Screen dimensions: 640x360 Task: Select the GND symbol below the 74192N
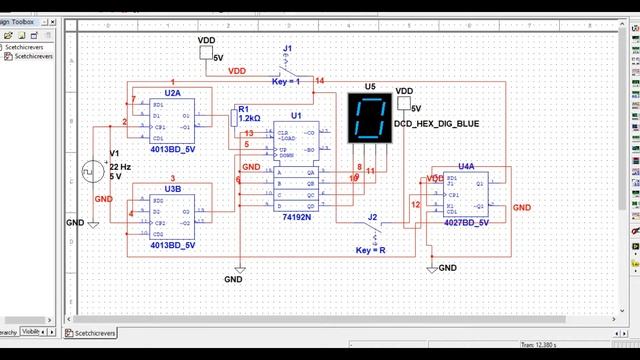(x=240, y=270)
